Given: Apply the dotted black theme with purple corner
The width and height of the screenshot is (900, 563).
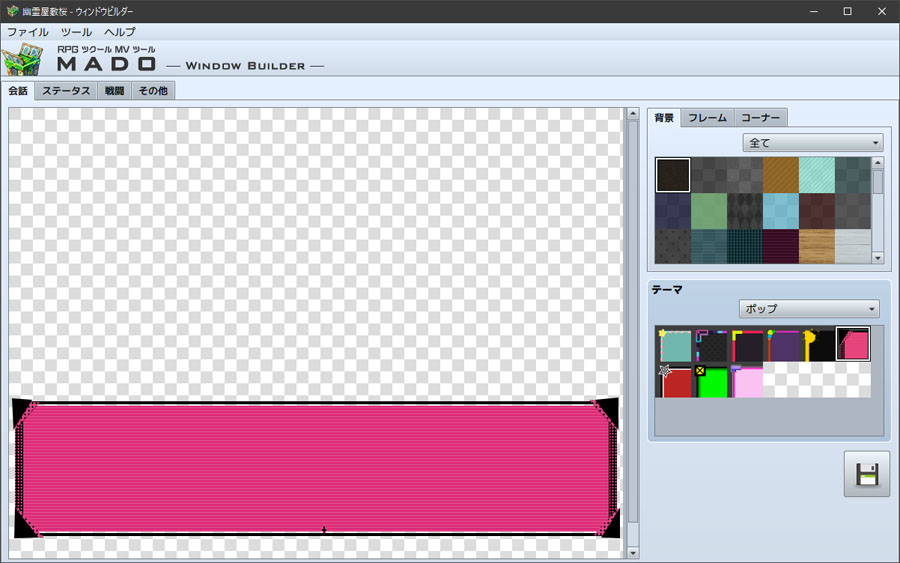Looking at the screenshot, I should click(709, 344).
